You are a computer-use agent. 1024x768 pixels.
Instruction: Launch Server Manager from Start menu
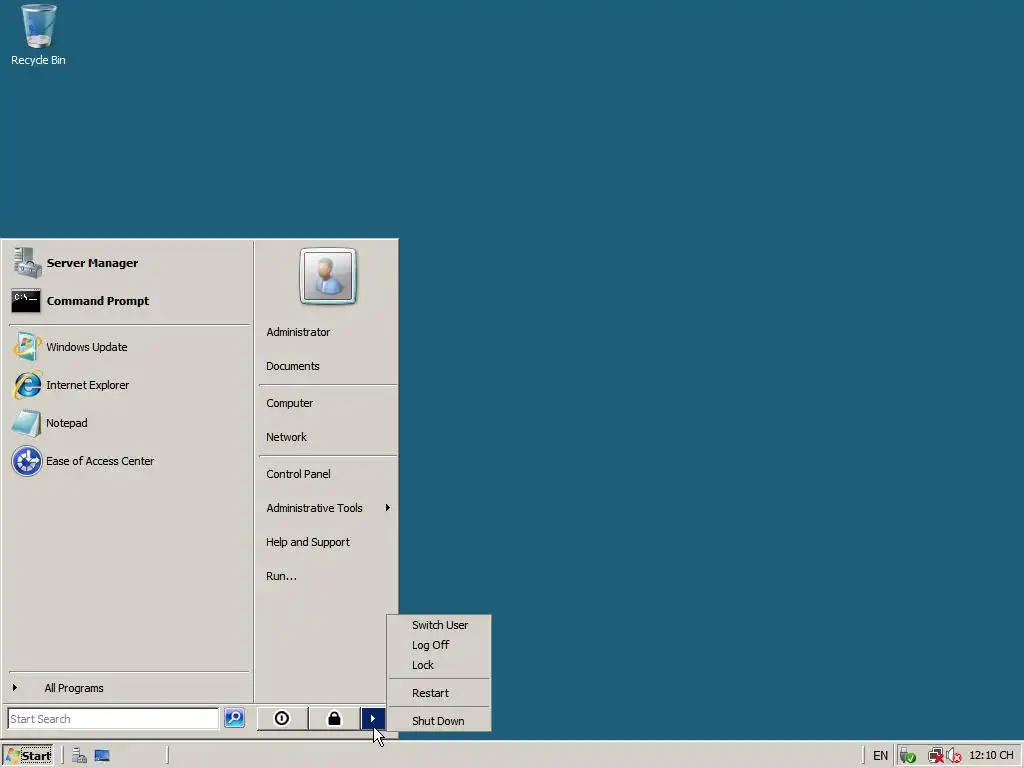pos(129,263)
